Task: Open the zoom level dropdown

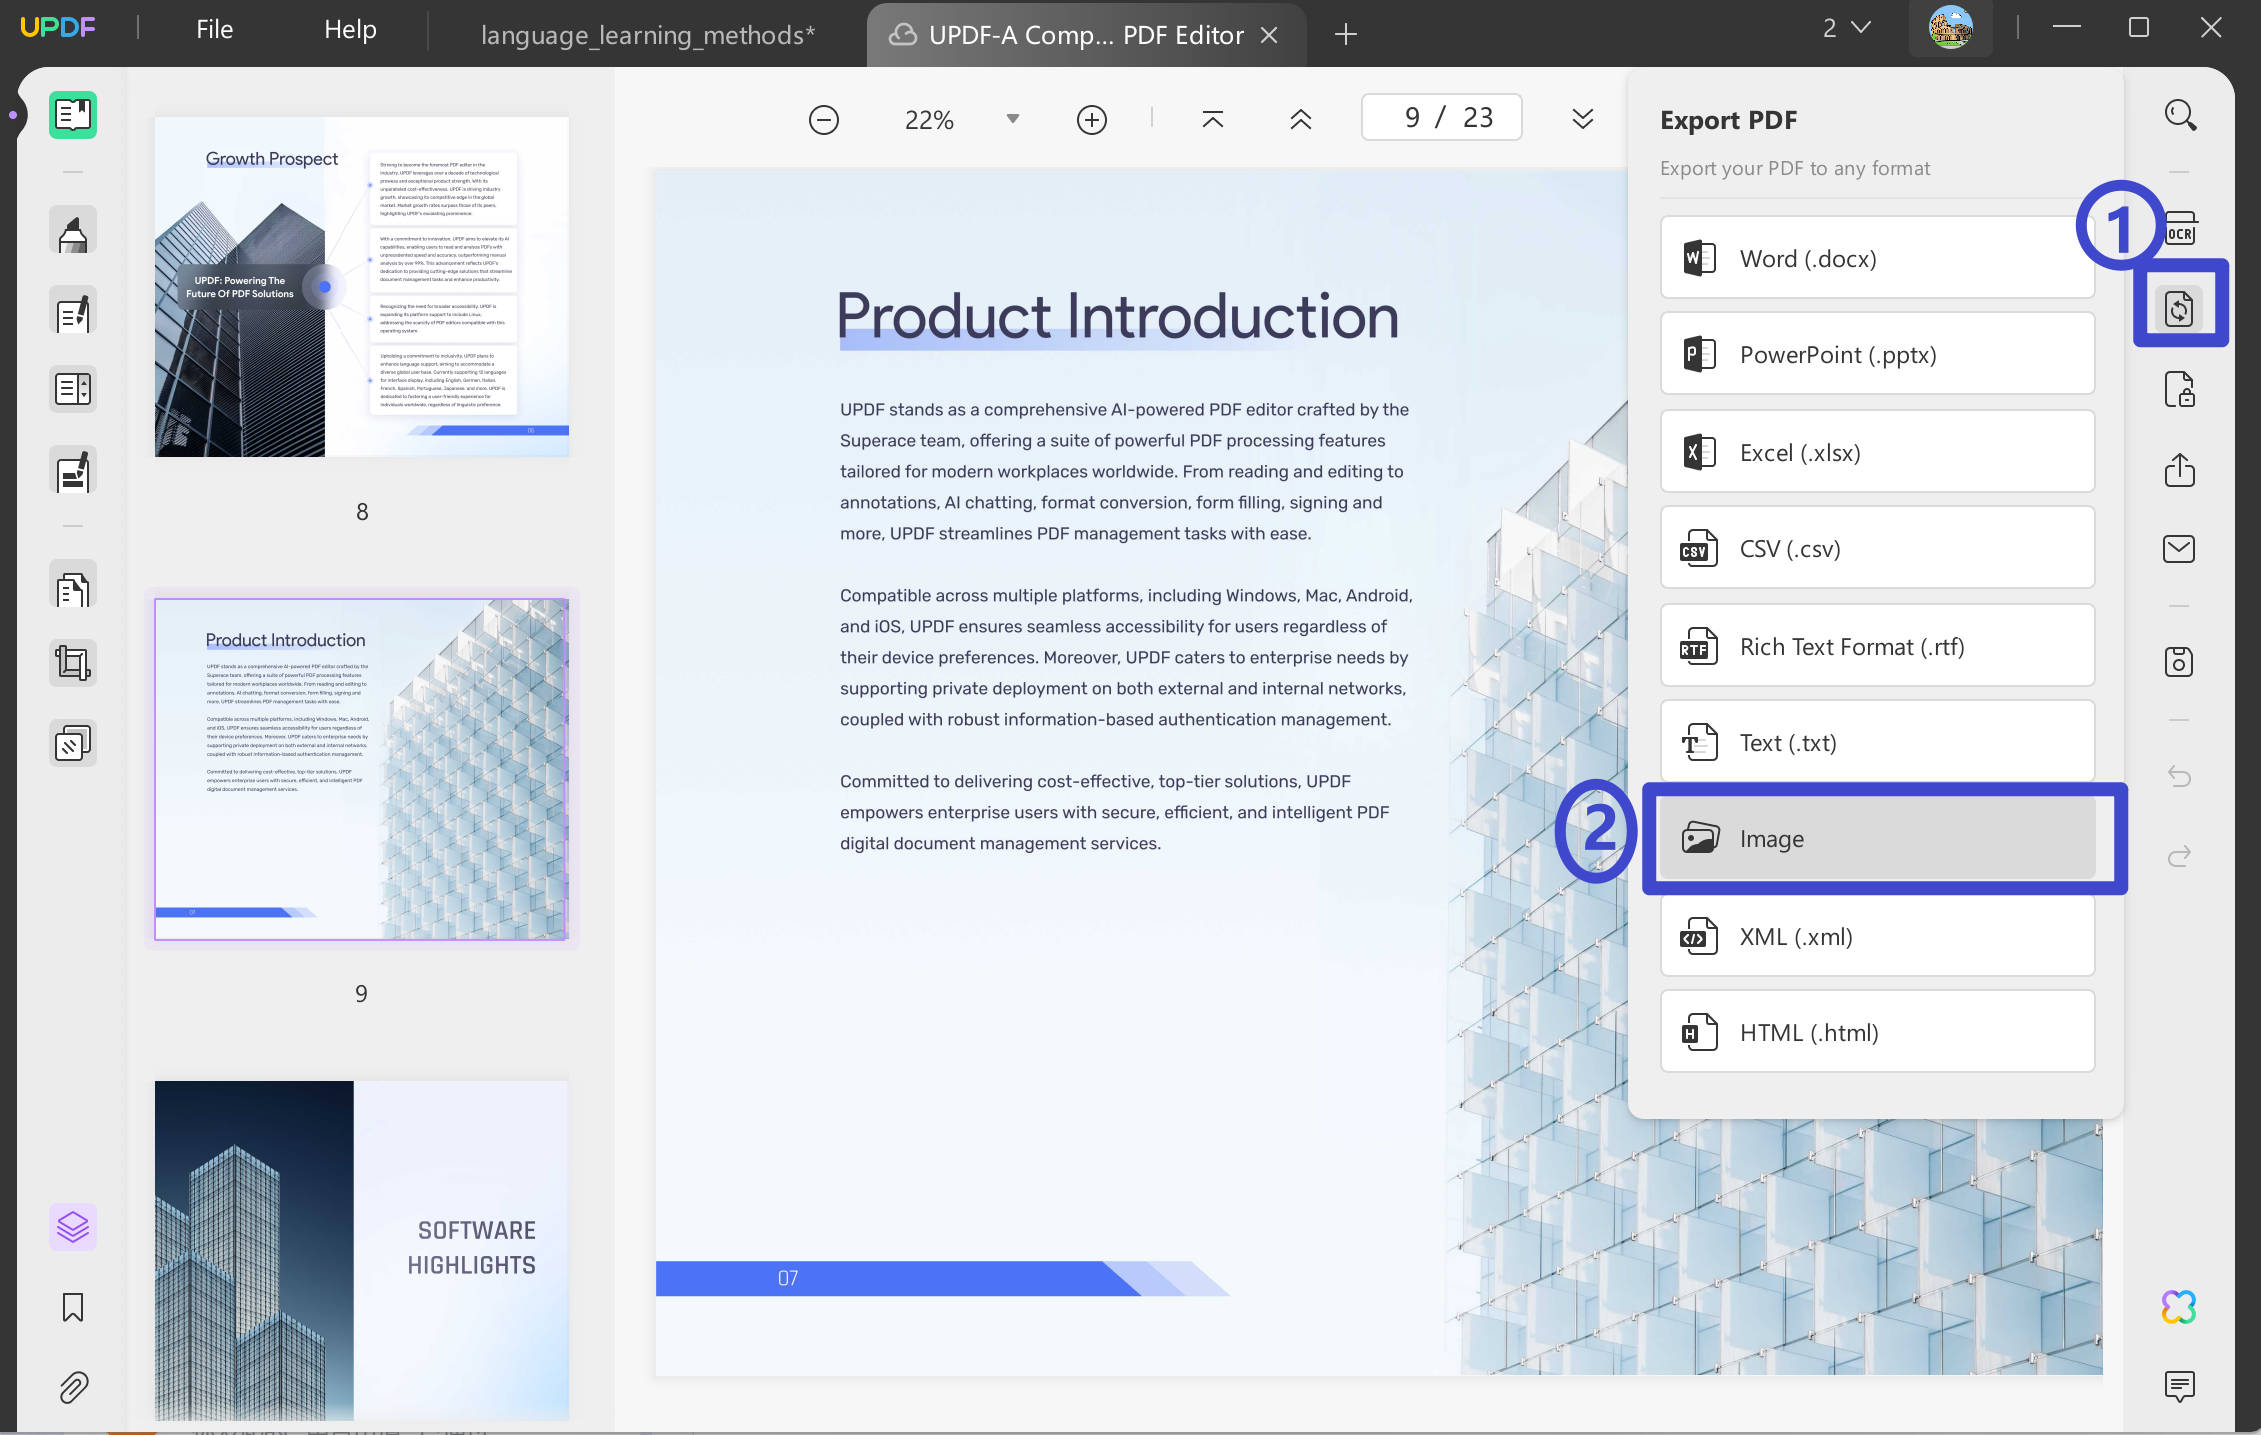Action: pos(1012,118)
